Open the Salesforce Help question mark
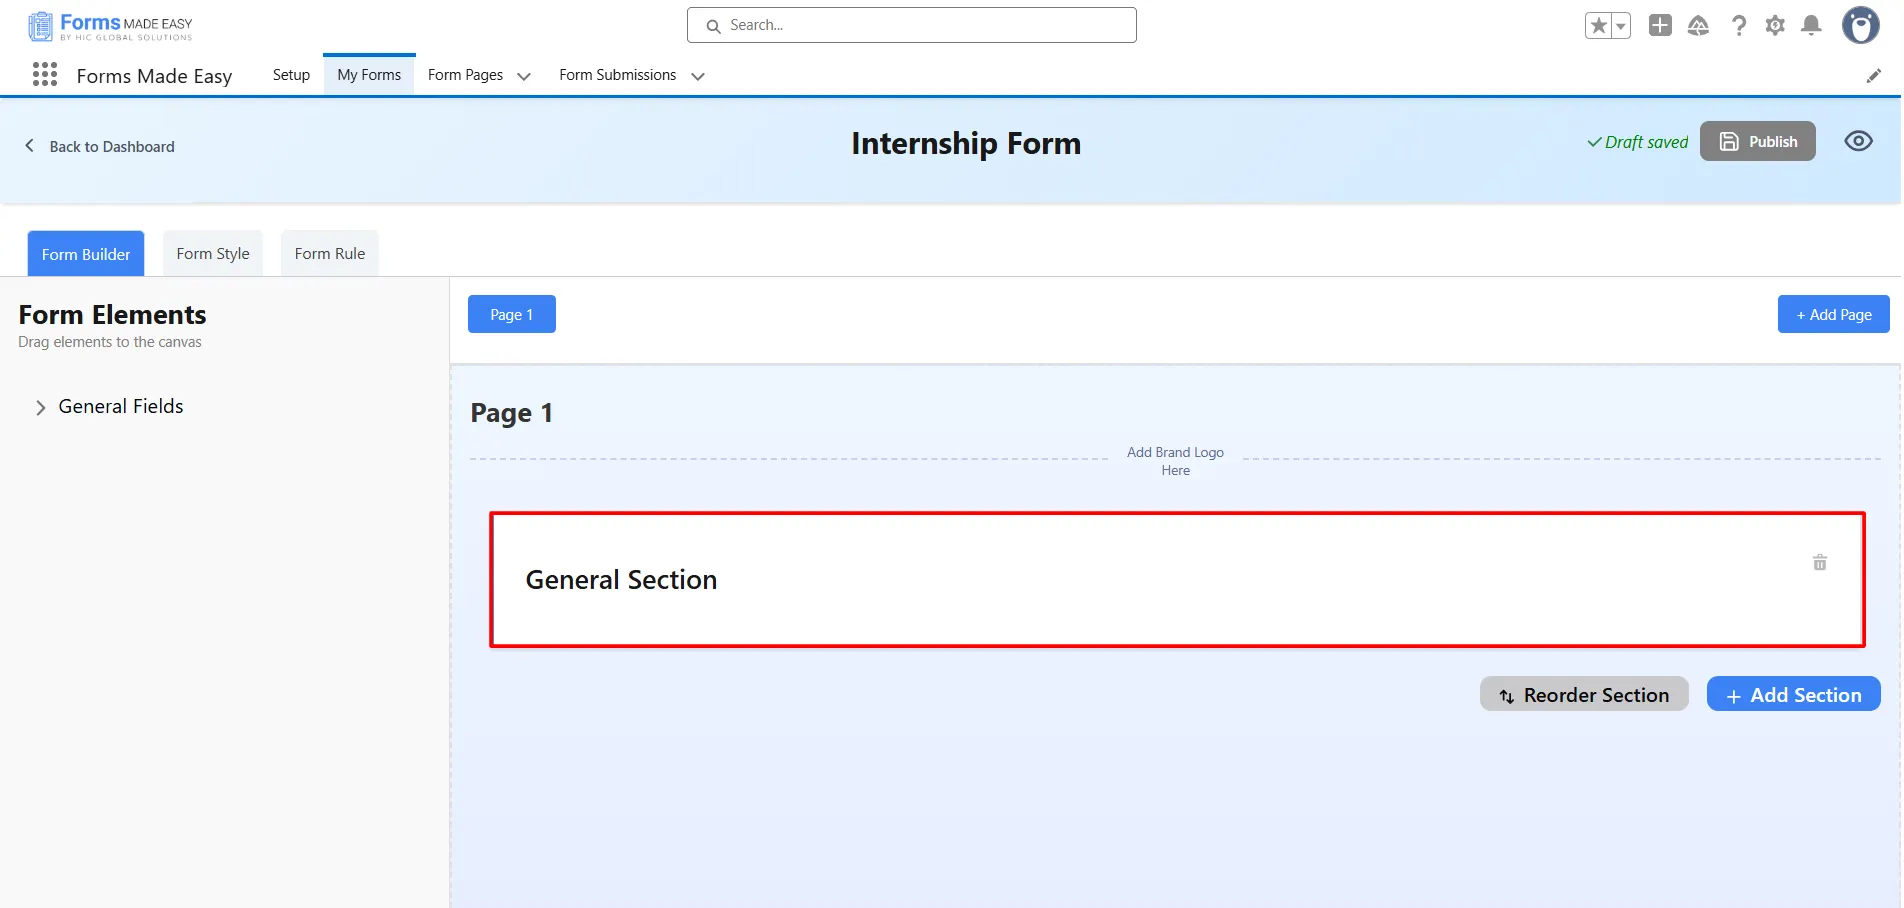 (x=1739, y=26)
